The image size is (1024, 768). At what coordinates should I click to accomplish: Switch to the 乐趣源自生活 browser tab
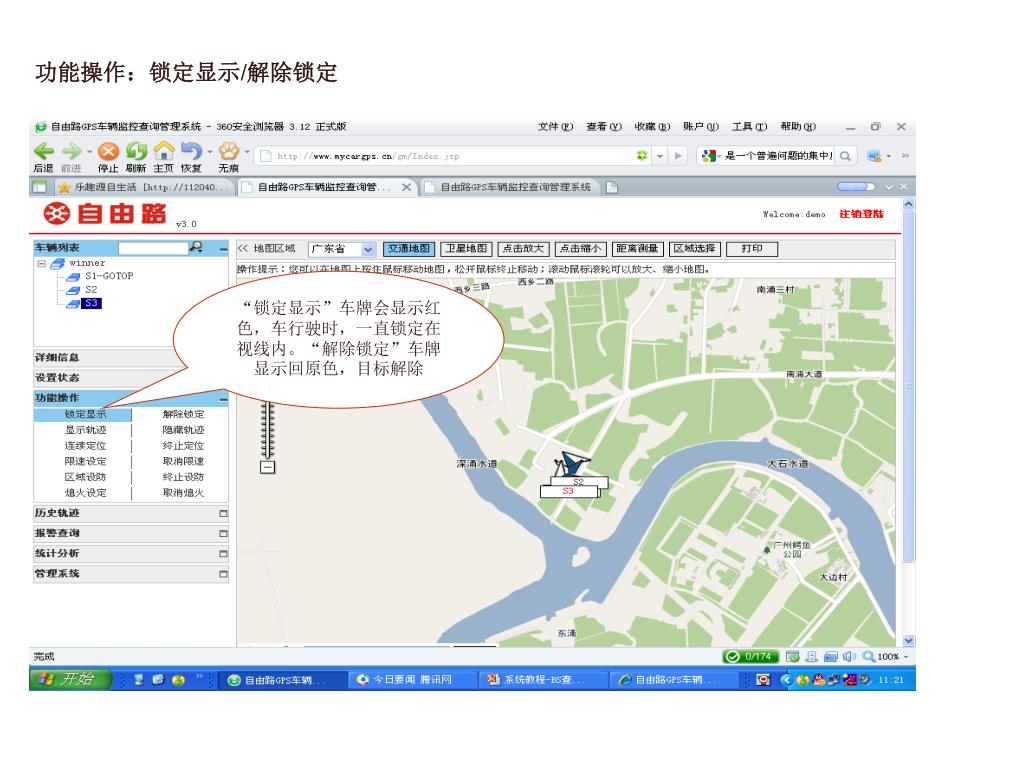click(x=140, y=187)
